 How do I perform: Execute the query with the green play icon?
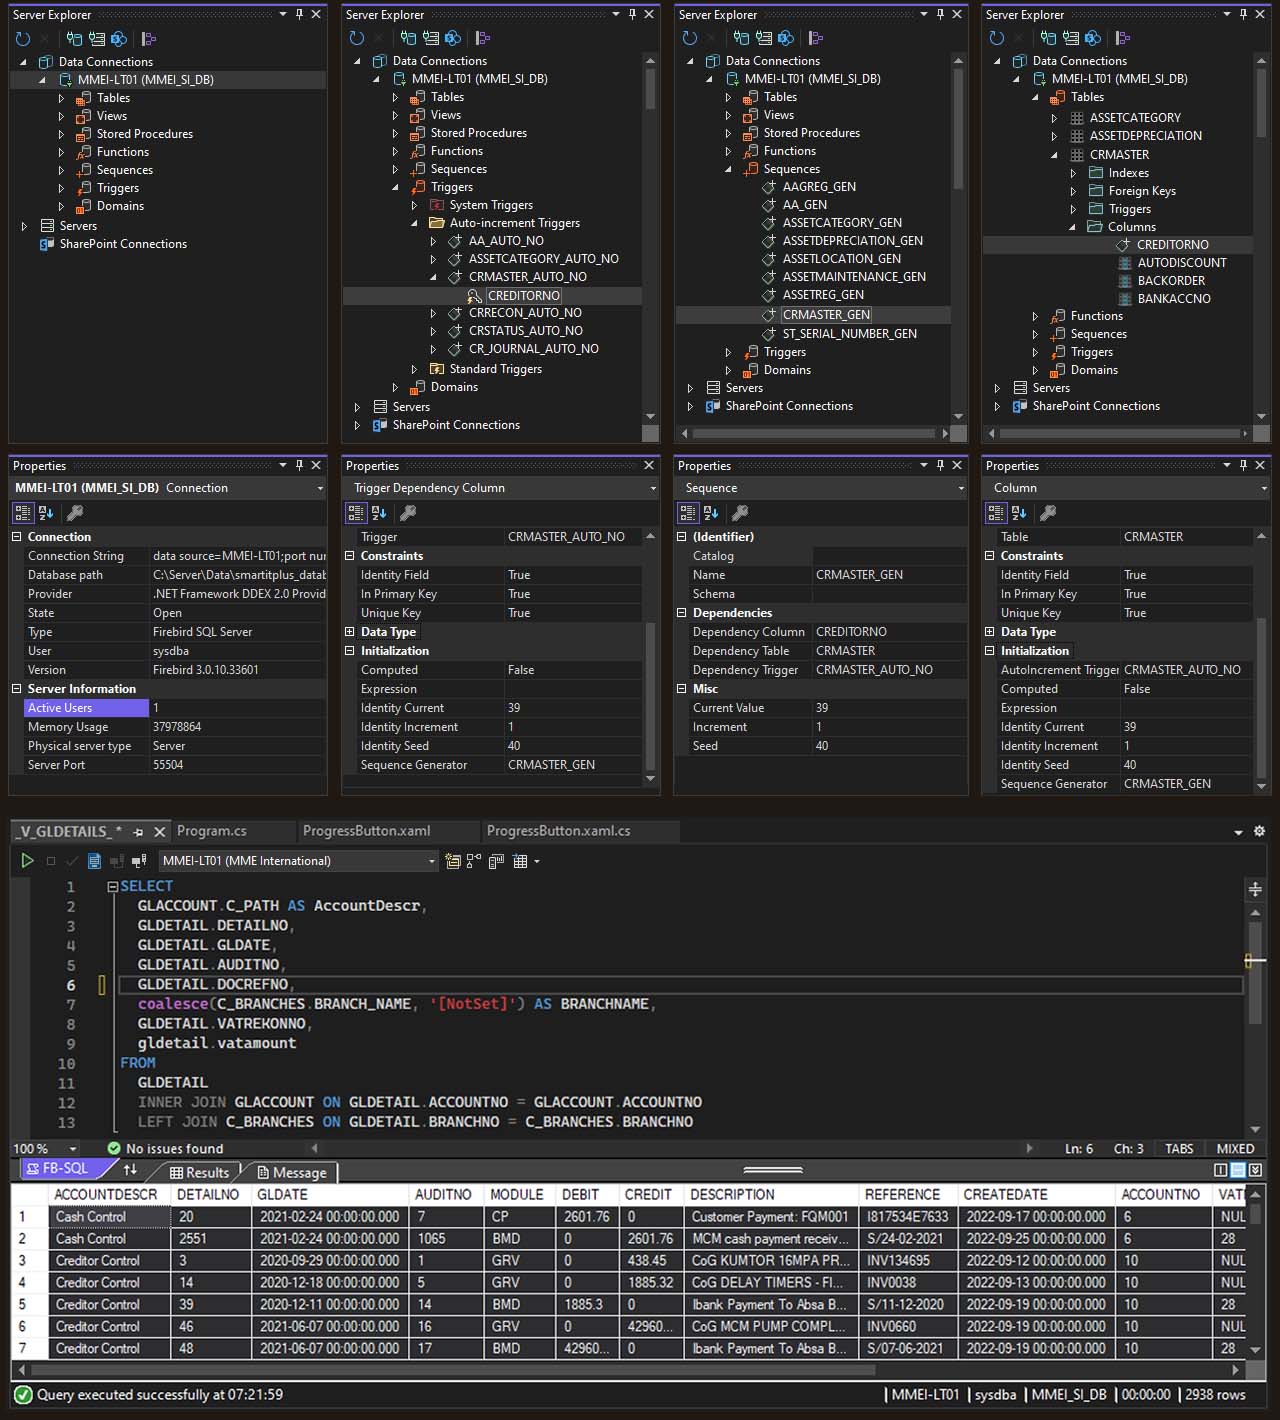coord(27,860)
